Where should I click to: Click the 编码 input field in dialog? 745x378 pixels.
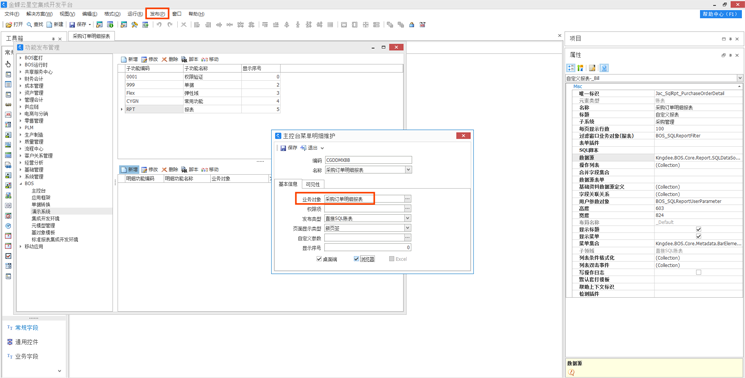(x=368, y=160)
